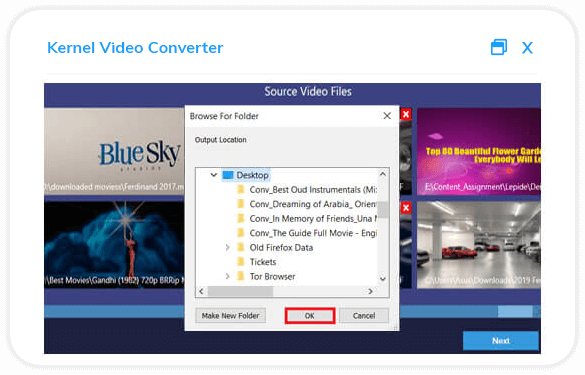The image size is (585, 375).
Task: Select the car garage video thumbnail
Action: (479, 244)
